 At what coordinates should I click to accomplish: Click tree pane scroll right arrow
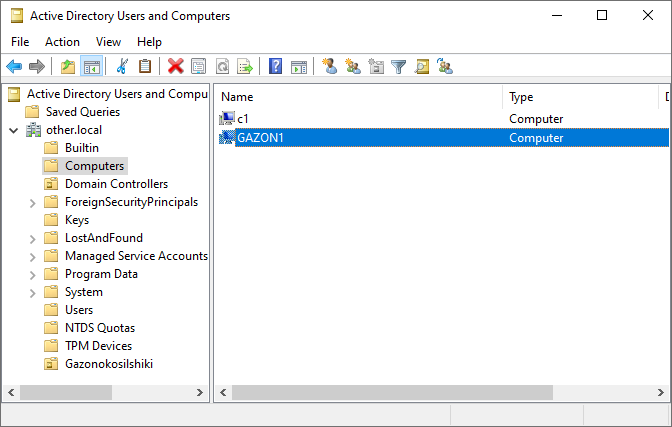click(x=200, y=392)
